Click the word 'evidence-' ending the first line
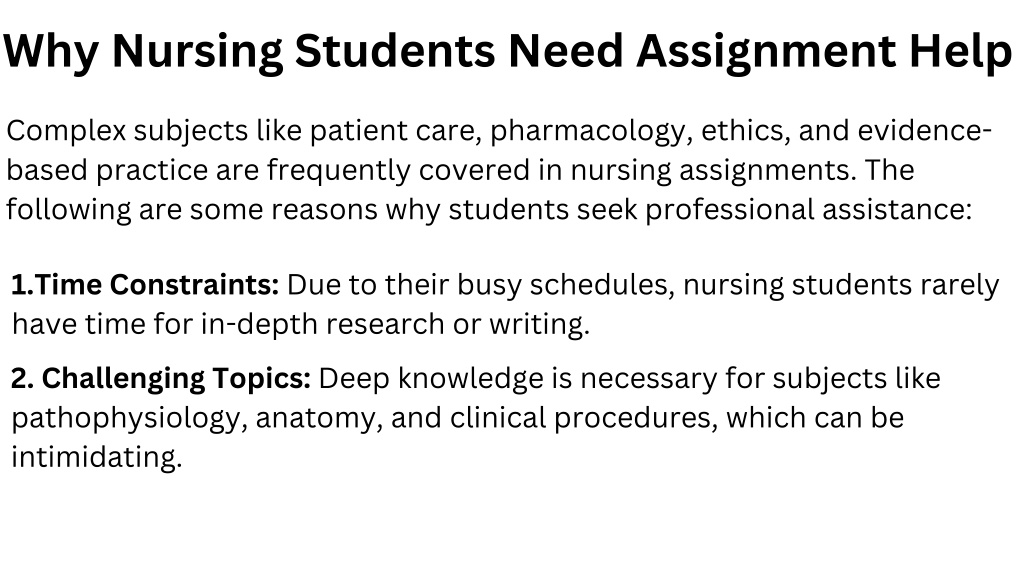This screenshot has height=576, width=1024. (x=925, y=131)
